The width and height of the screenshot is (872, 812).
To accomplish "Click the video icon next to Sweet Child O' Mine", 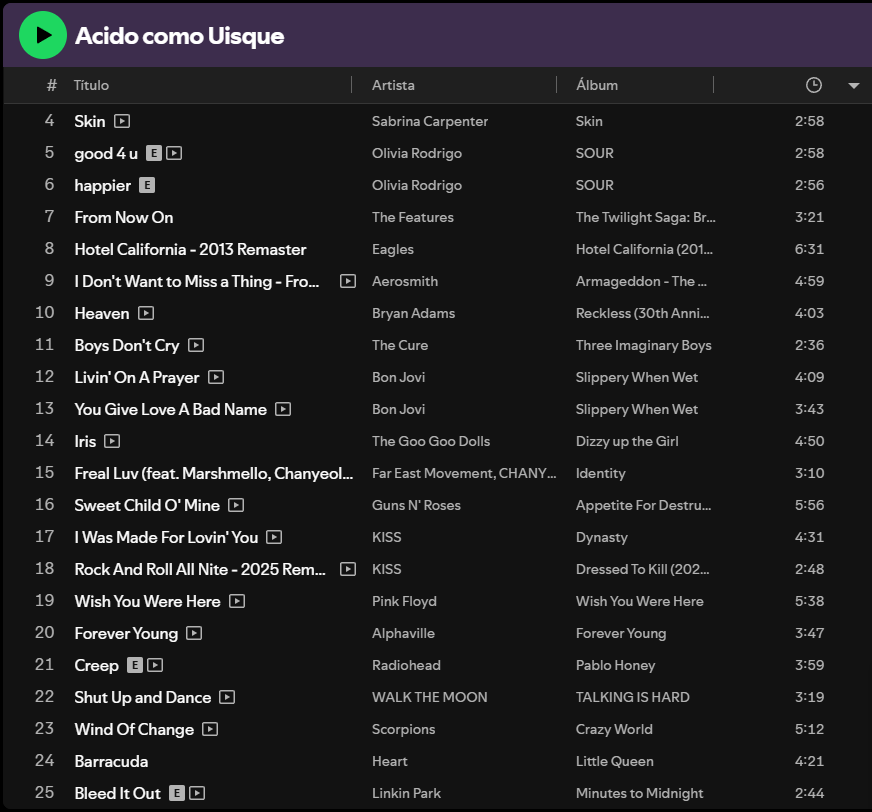I will [x=236, y=505].
